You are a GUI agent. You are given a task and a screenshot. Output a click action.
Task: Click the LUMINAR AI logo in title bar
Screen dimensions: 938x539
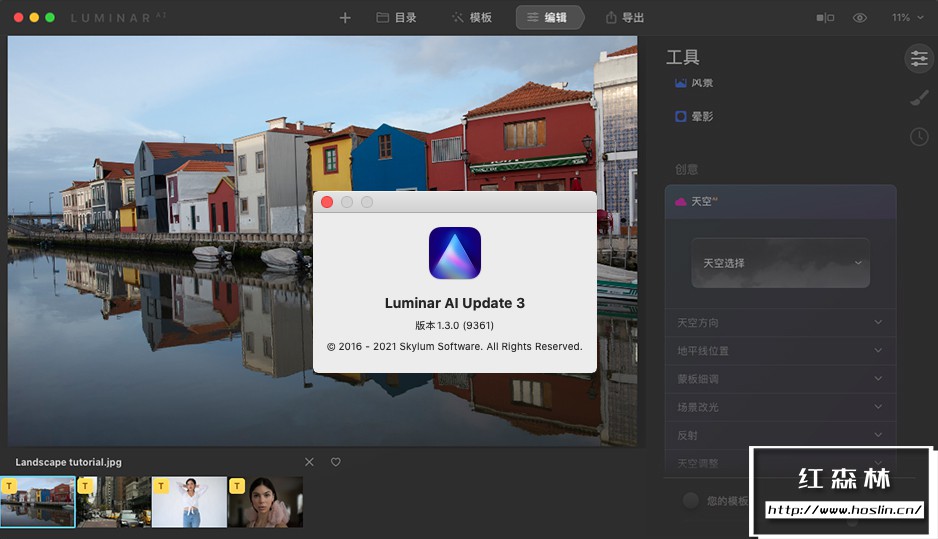click(118, 18)
